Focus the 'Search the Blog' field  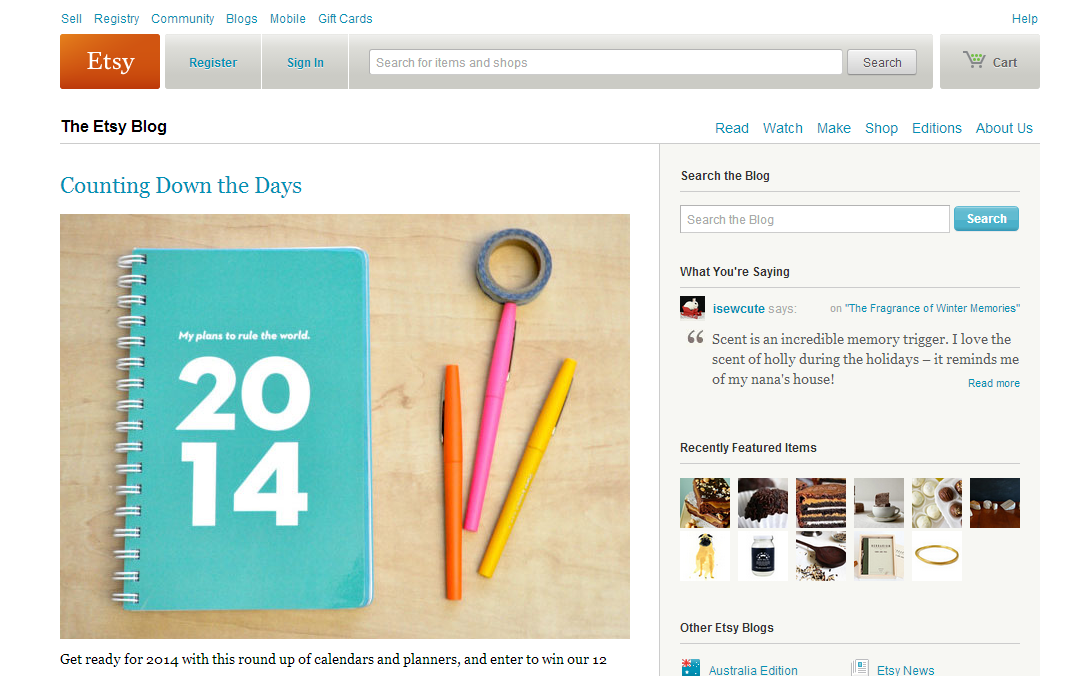[815, 219]
